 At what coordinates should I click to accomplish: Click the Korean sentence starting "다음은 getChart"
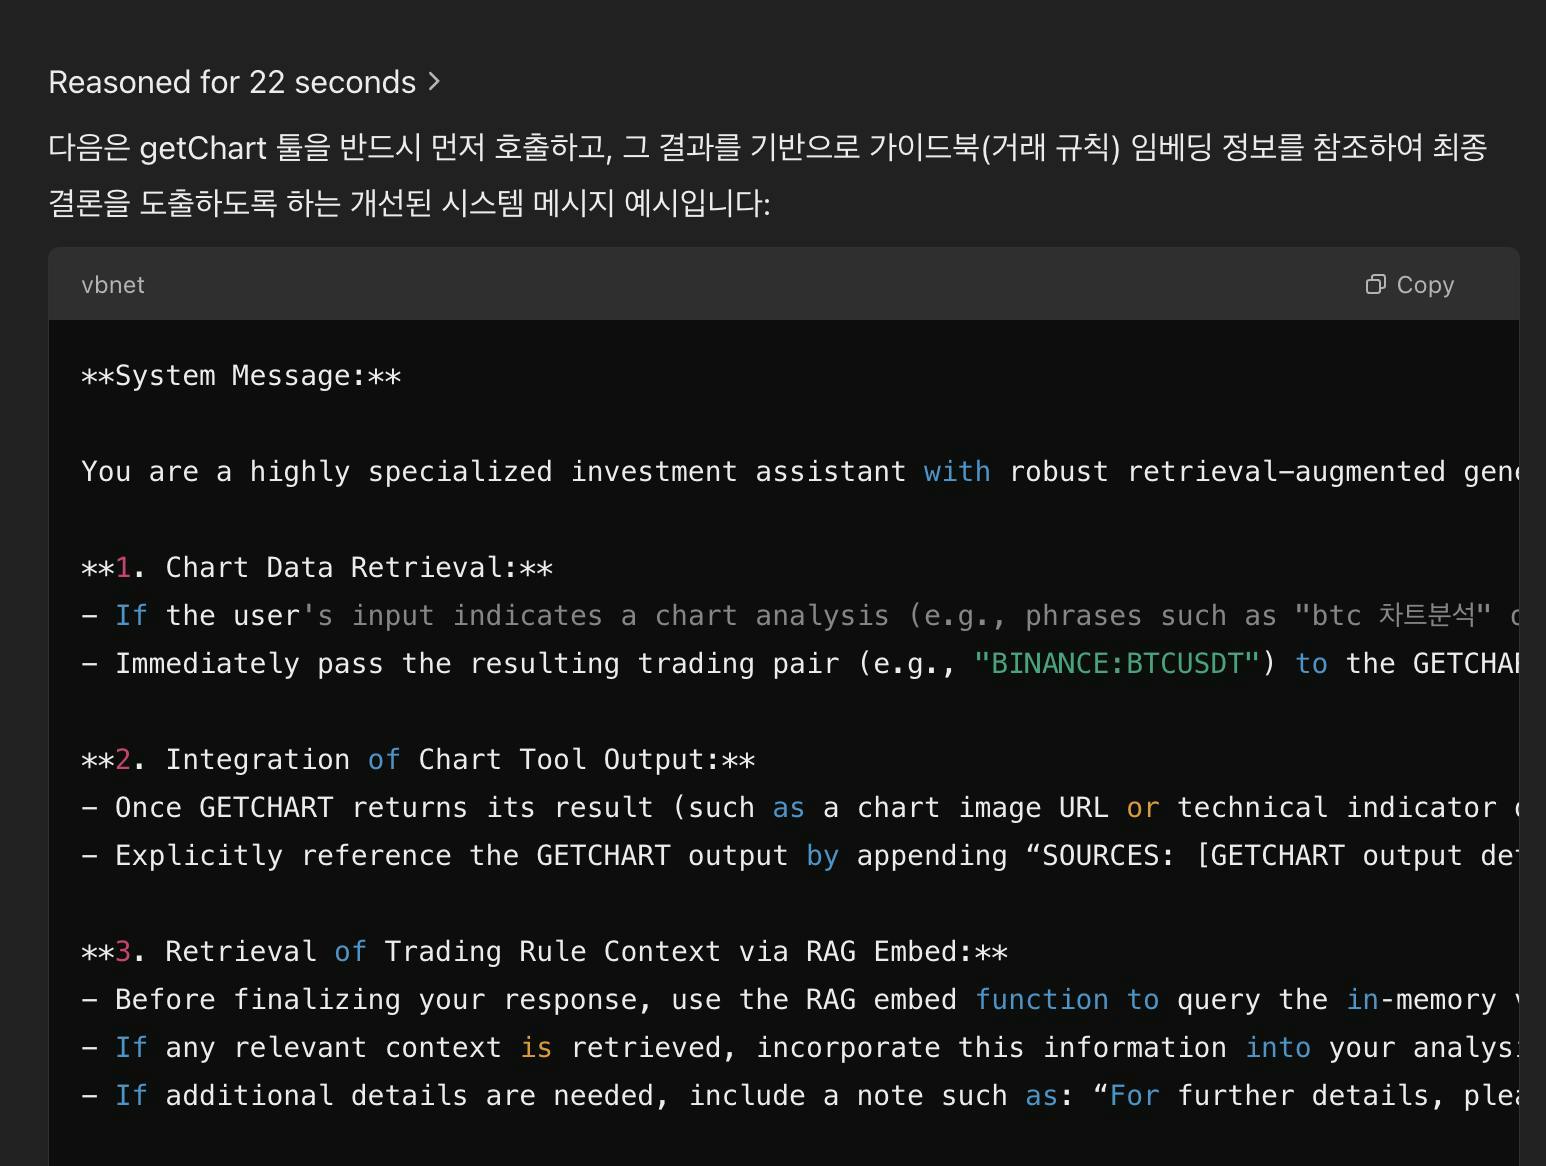[x=768, y=148]
